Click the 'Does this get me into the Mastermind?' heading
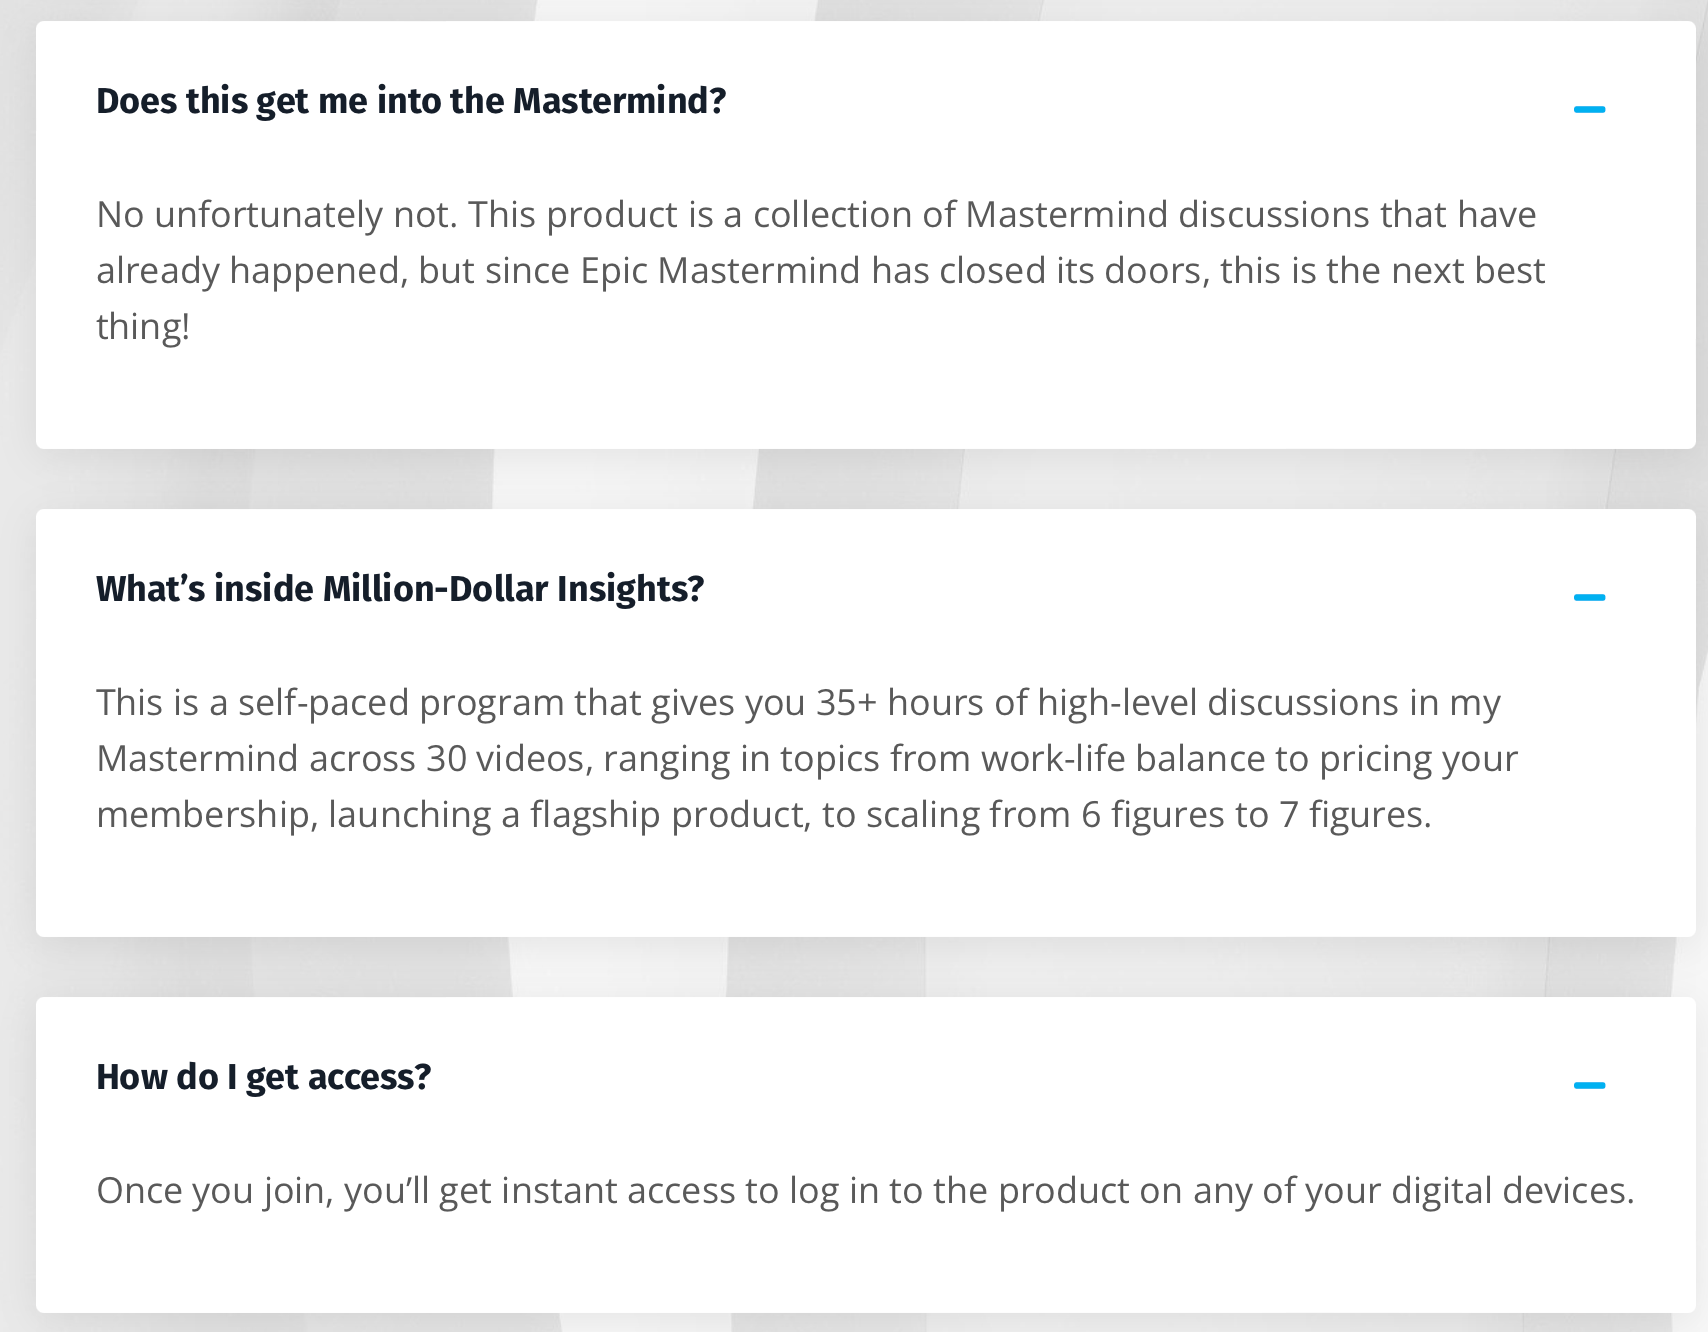Screen dimensions: 1708x1332 pos(411,101)
